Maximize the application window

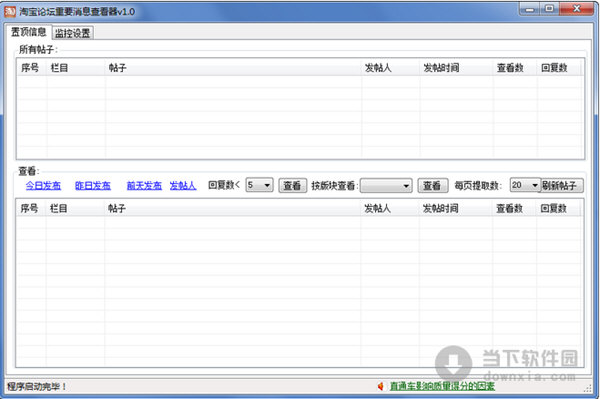click(x=550, y=9)
